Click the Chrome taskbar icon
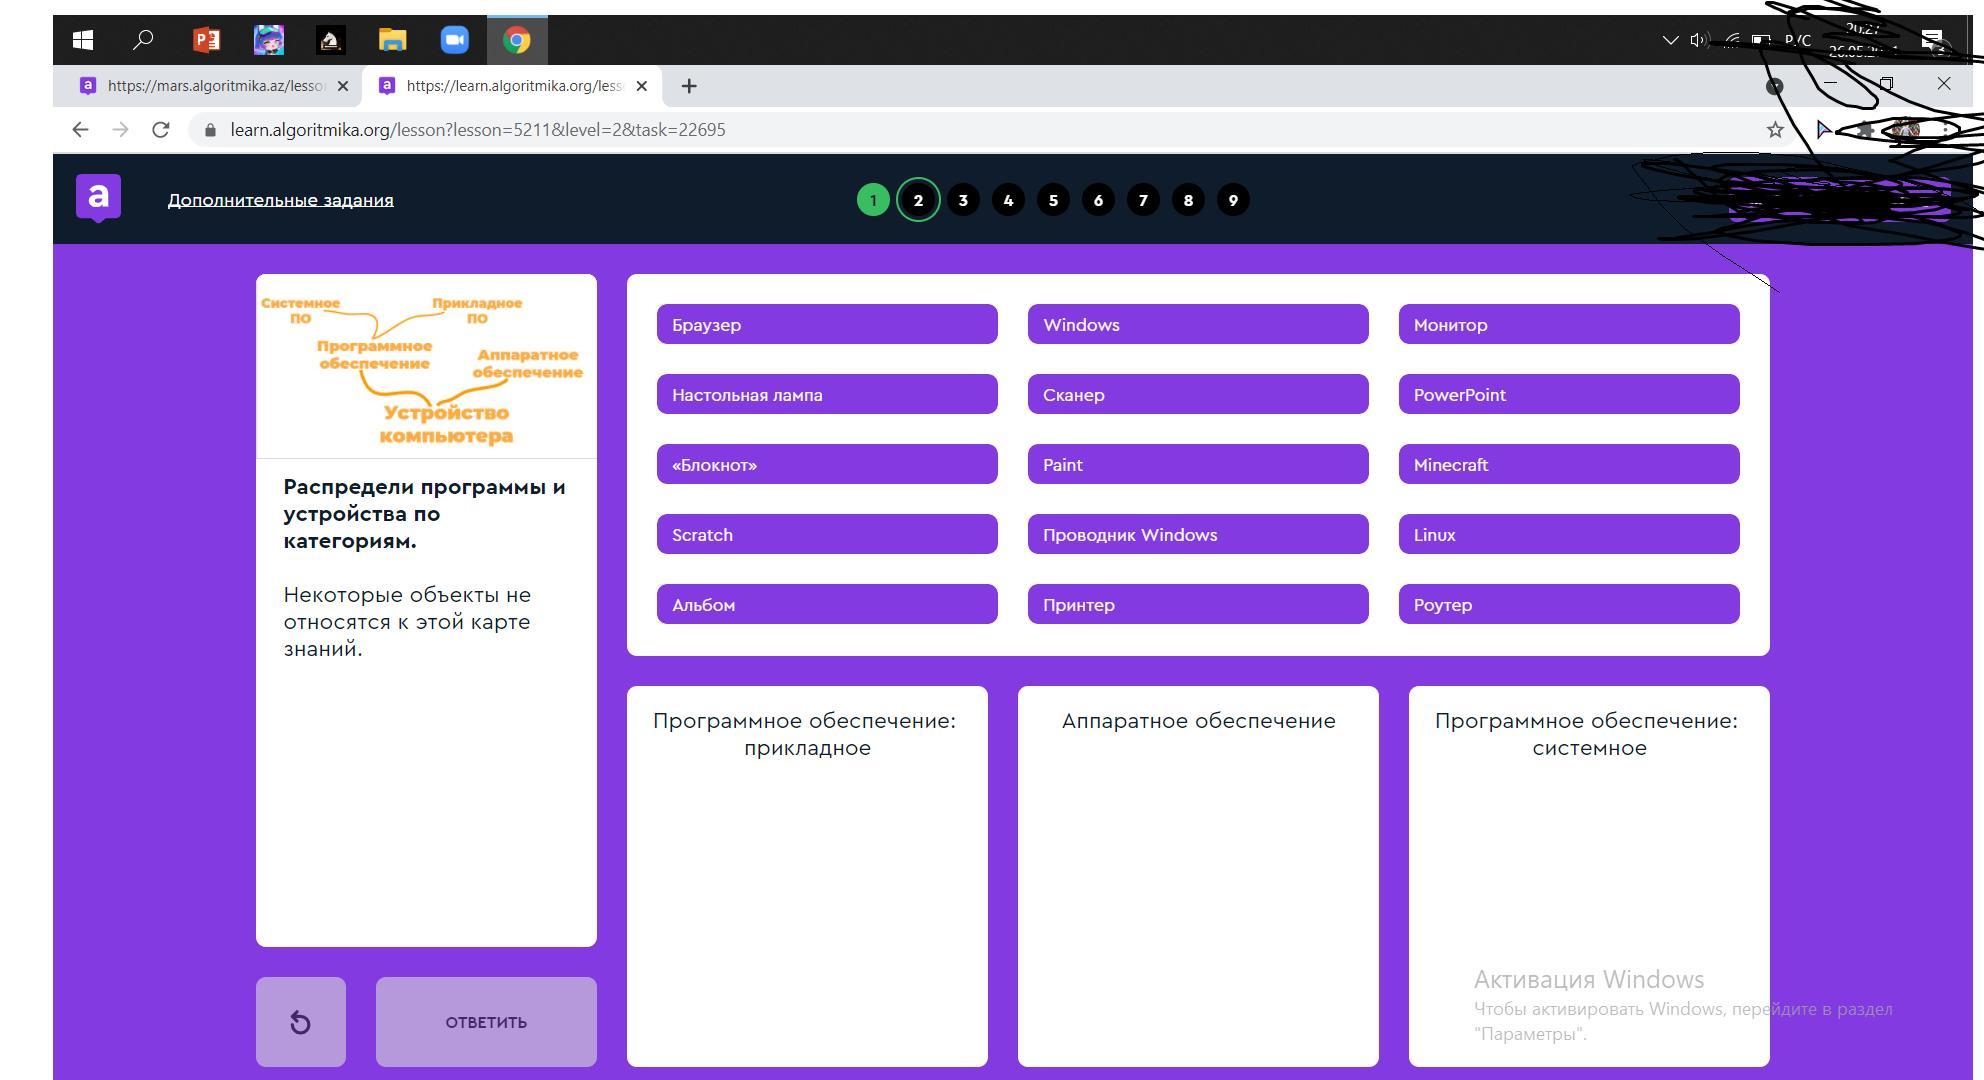1984x1080 pixels. tap(517, 40)
